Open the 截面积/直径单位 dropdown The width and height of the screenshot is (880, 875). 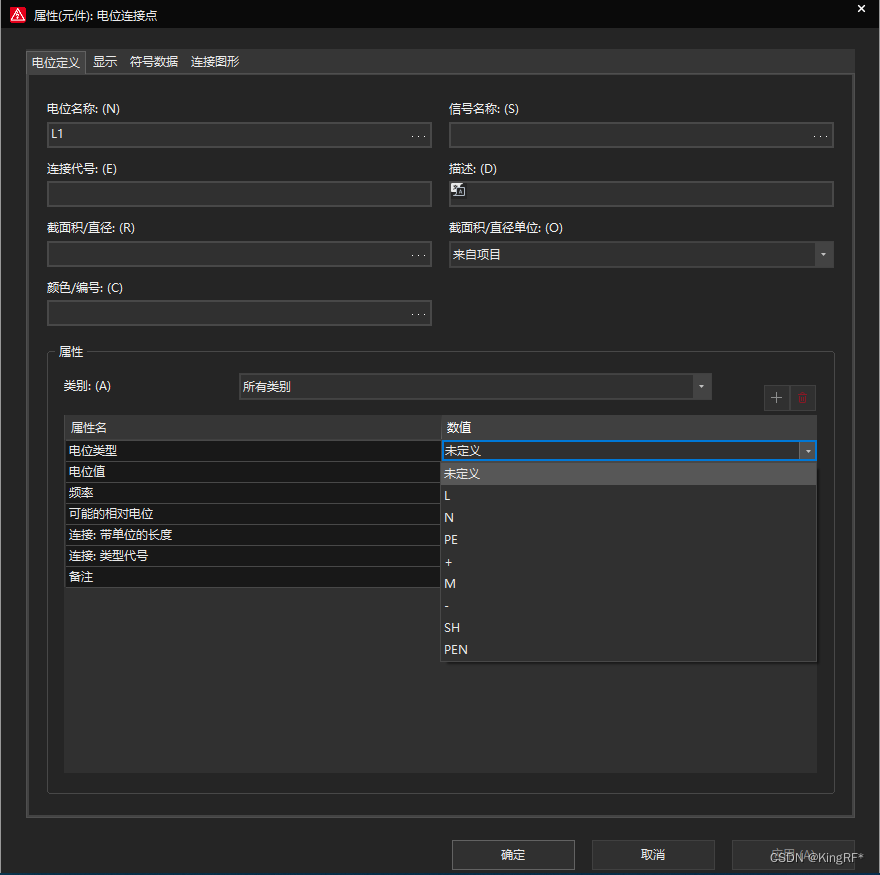coord(822,255)
